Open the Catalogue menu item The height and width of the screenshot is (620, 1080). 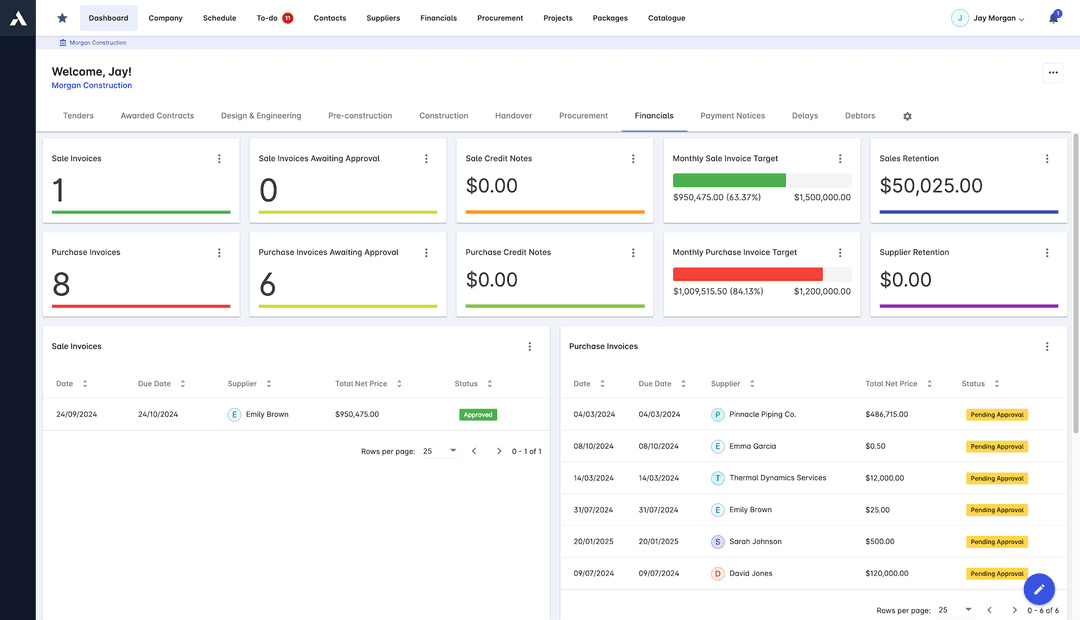click(666, 17)
